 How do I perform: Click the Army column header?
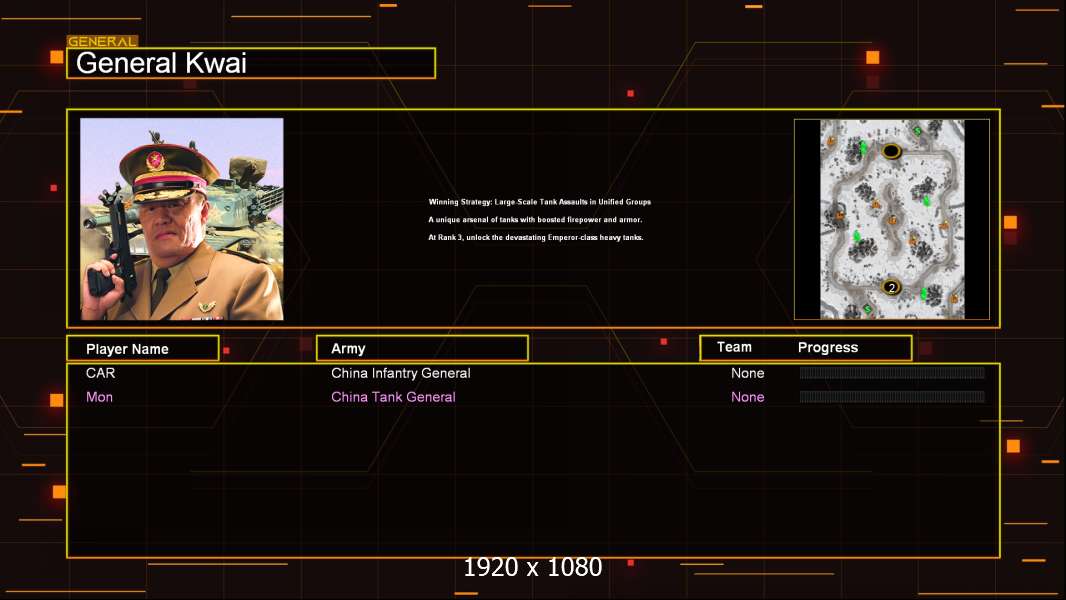(x=422, y=349)
